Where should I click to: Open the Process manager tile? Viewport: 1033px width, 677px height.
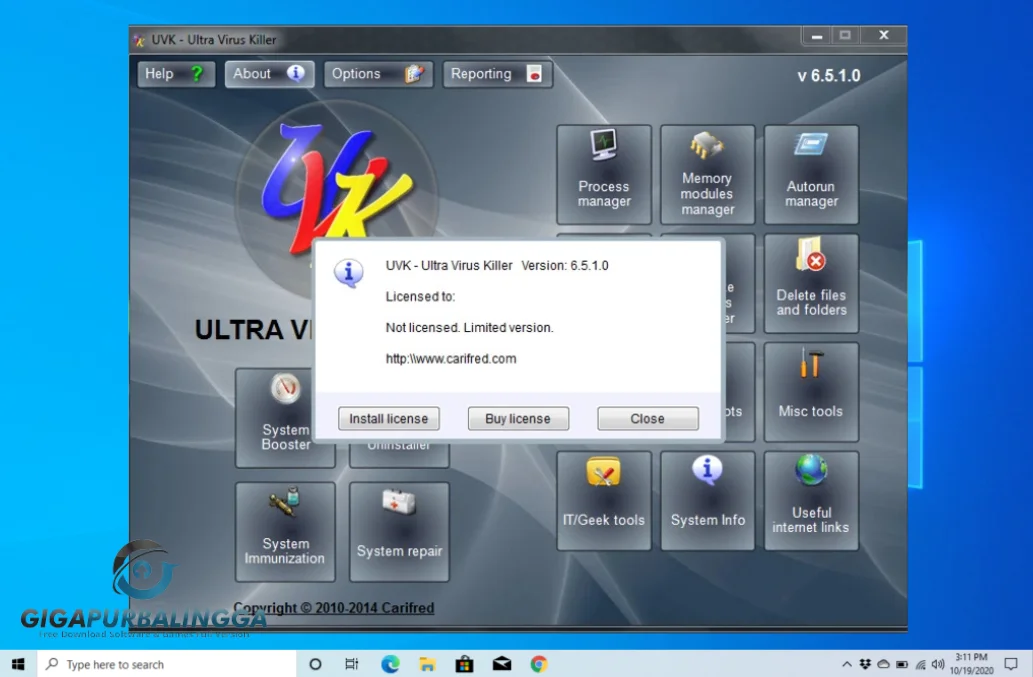(x=603, y=175)
